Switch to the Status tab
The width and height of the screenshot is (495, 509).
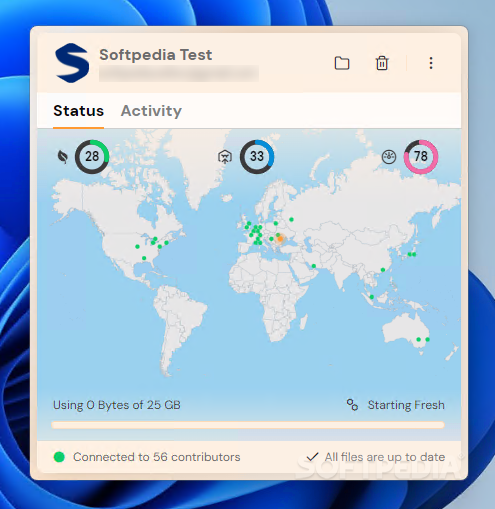[79, 111]
